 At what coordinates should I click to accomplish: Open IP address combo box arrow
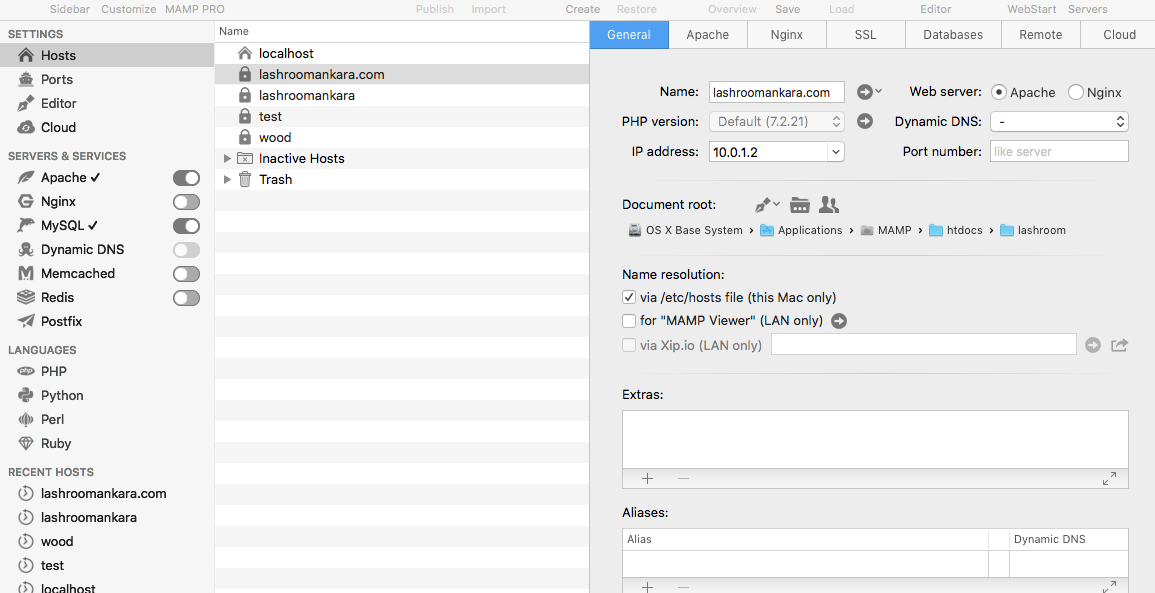coord(835,152)
